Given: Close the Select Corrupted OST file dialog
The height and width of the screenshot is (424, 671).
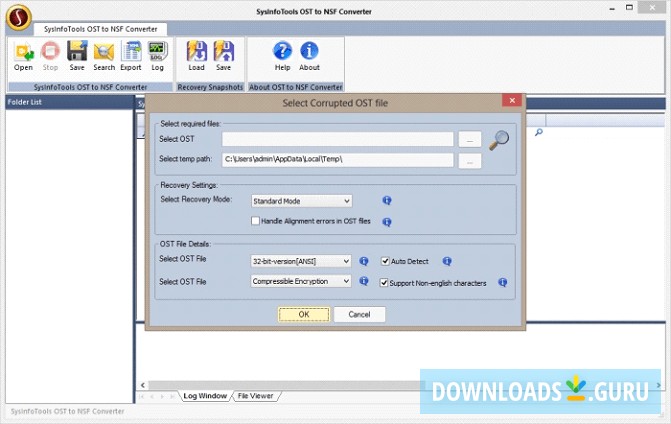Looking at the screenshot, I should tap(512, 101).
